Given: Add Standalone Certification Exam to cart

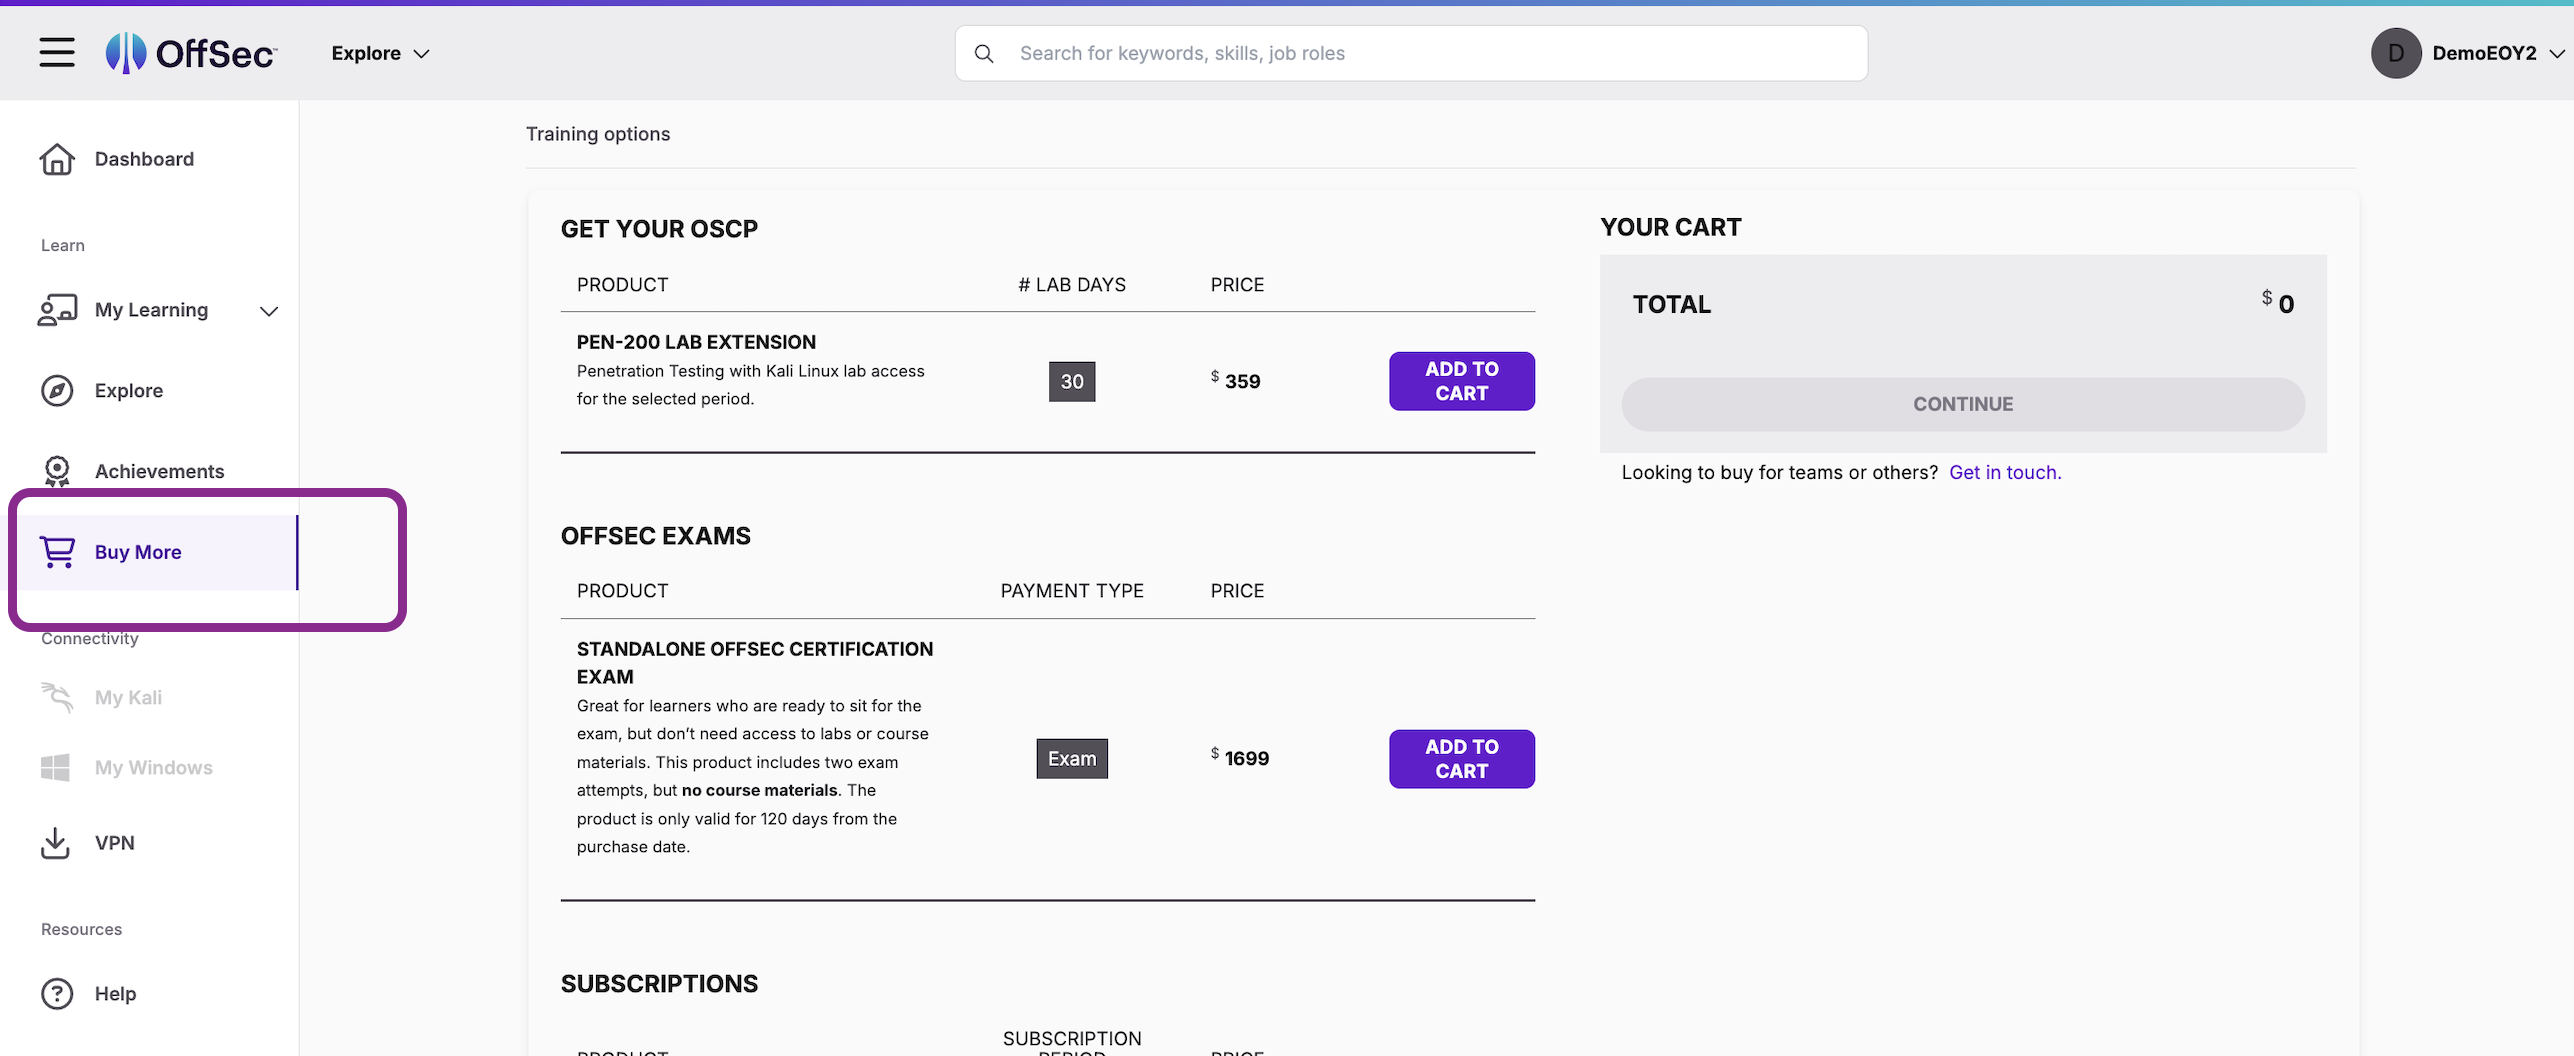Looking at the screenshot, I should pos(1461,759).
